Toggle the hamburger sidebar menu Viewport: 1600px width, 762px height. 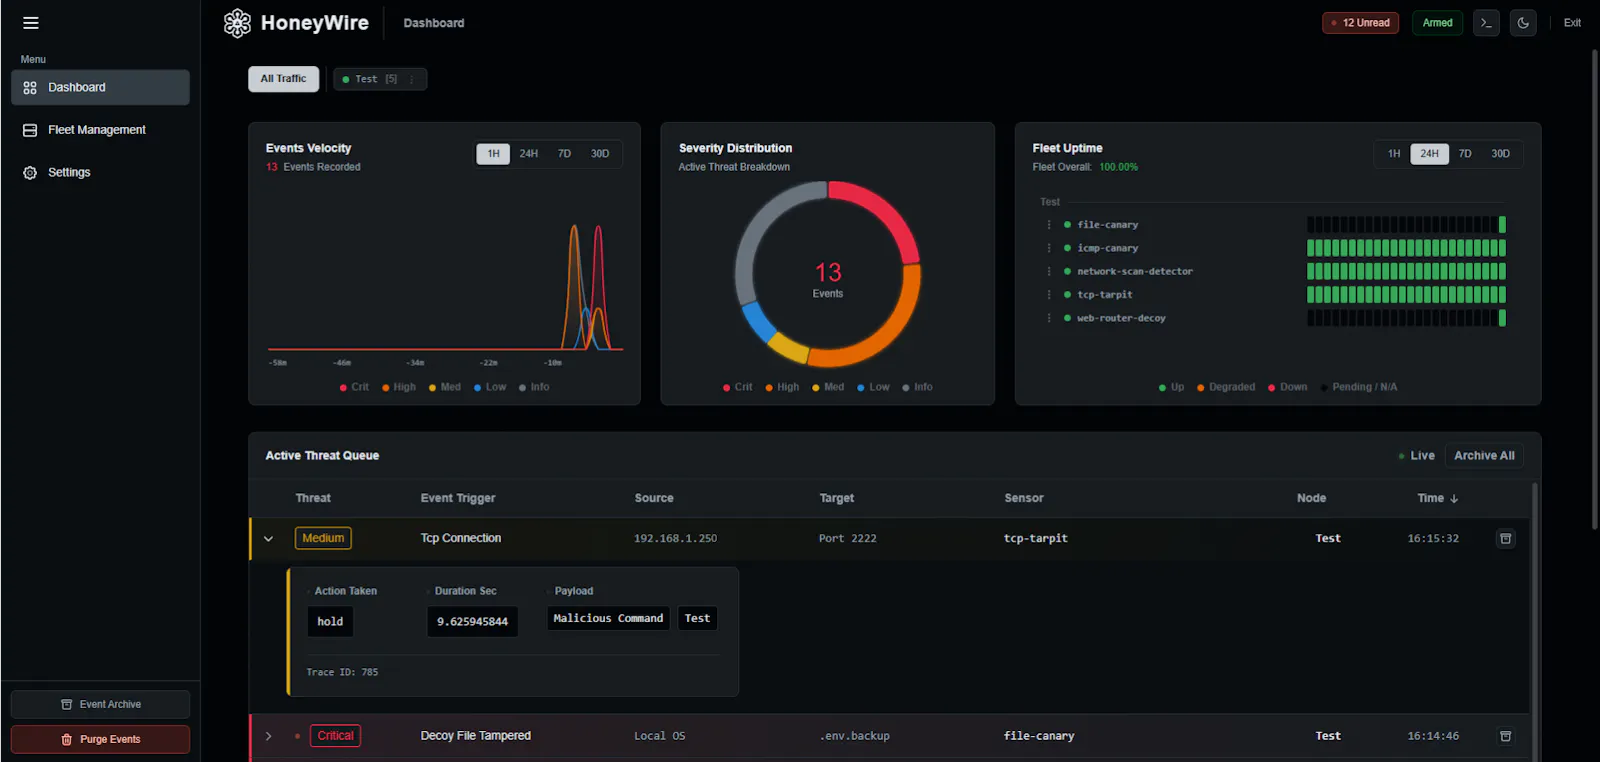click(x=31, y=23)
